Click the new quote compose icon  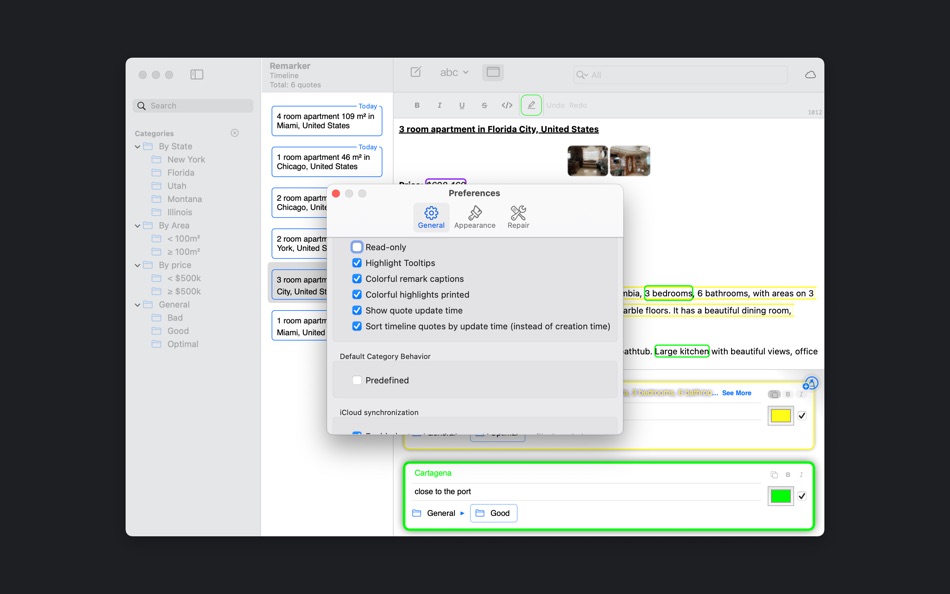(416, 72)
